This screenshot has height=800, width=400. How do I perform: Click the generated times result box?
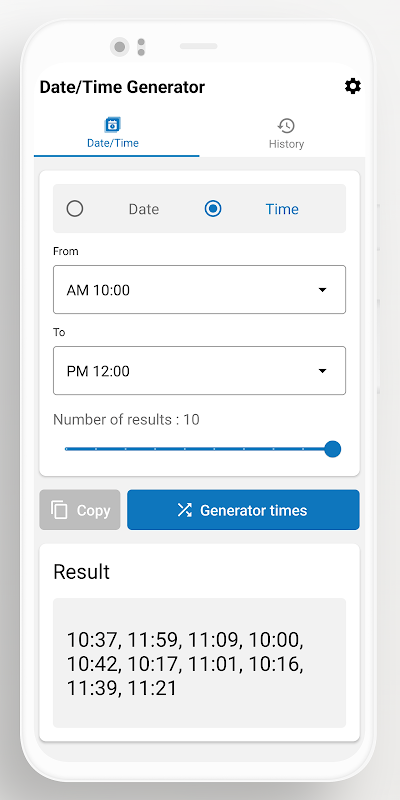click(x=199, y=663)
